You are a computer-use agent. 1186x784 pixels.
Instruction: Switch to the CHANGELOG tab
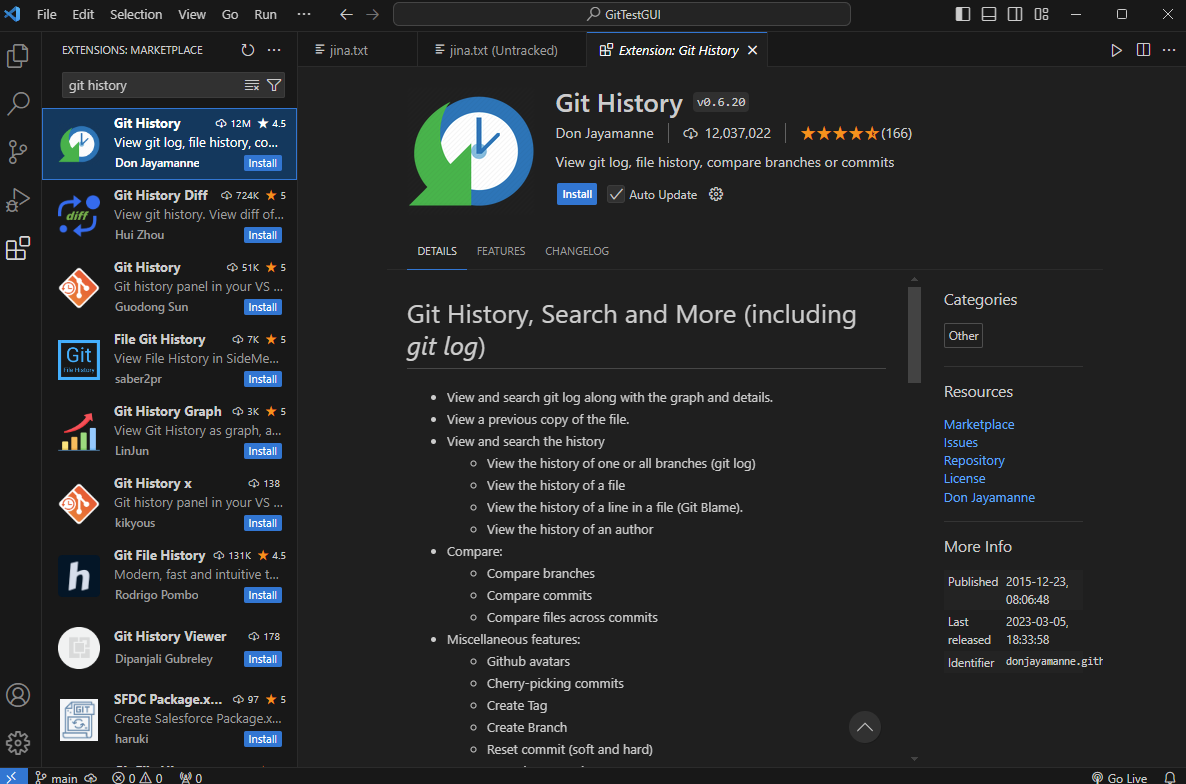coord(576,251)
